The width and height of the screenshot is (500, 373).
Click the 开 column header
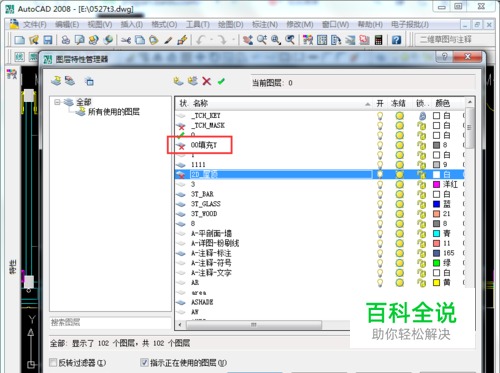click(380, 103)
